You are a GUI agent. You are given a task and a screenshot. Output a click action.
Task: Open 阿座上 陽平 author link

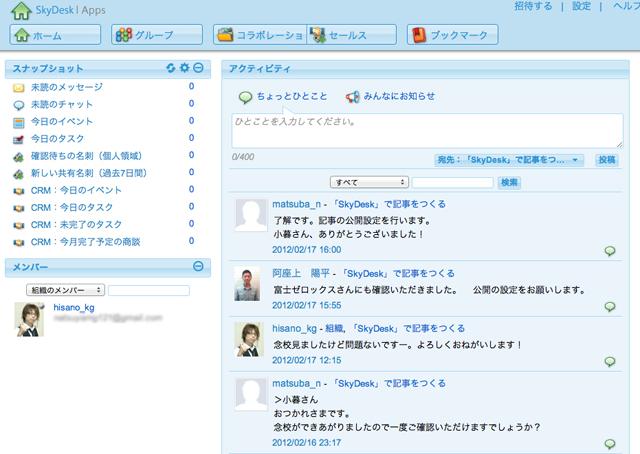point(301,273)
